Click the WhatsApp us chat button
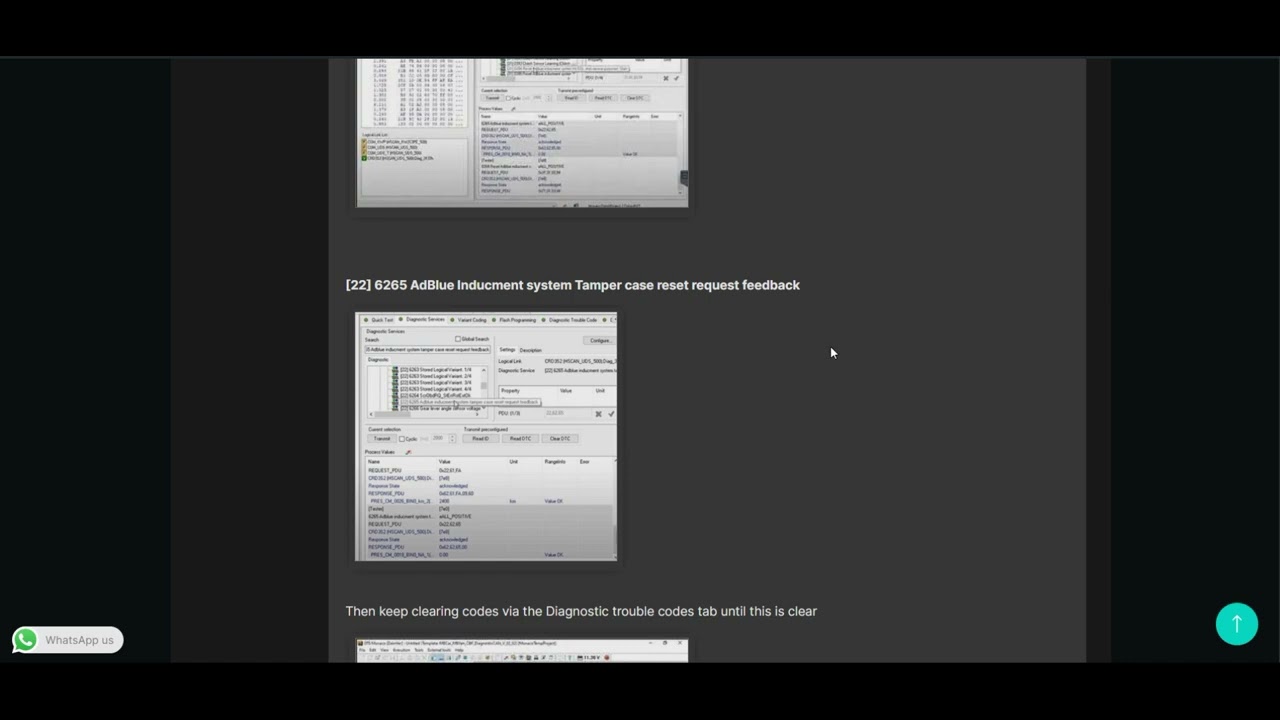 [x=68, y=640]
